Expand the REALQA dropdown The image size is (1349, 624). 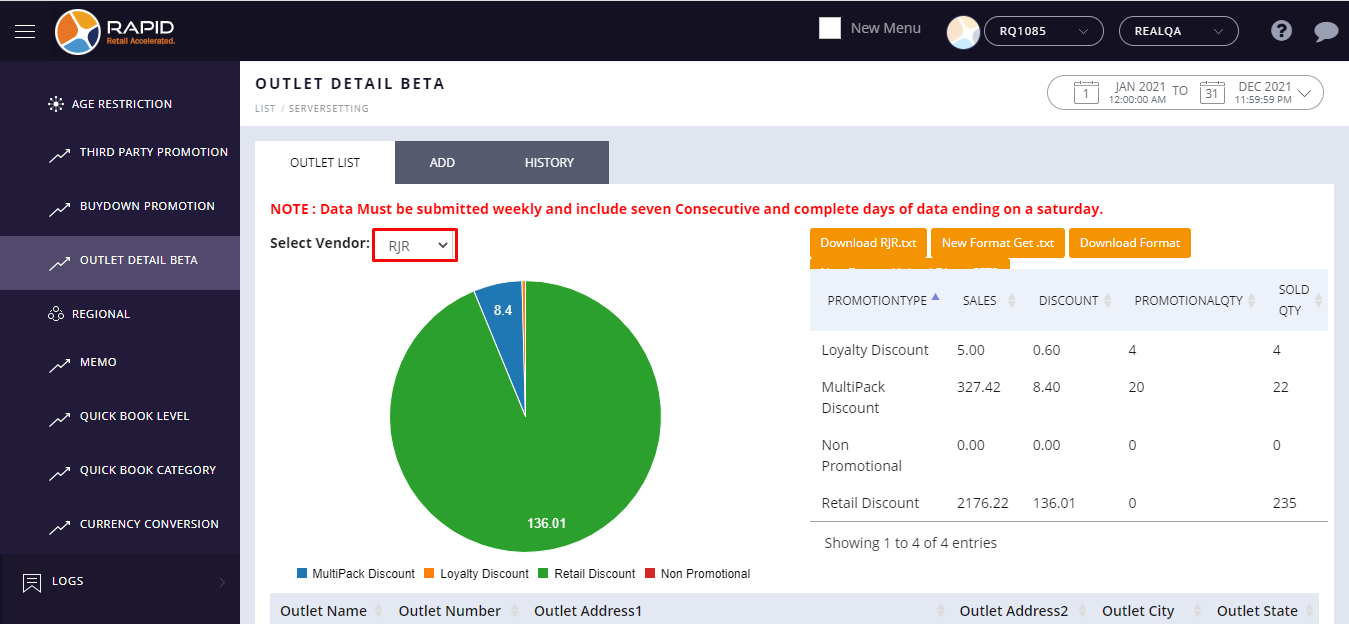1178,31
